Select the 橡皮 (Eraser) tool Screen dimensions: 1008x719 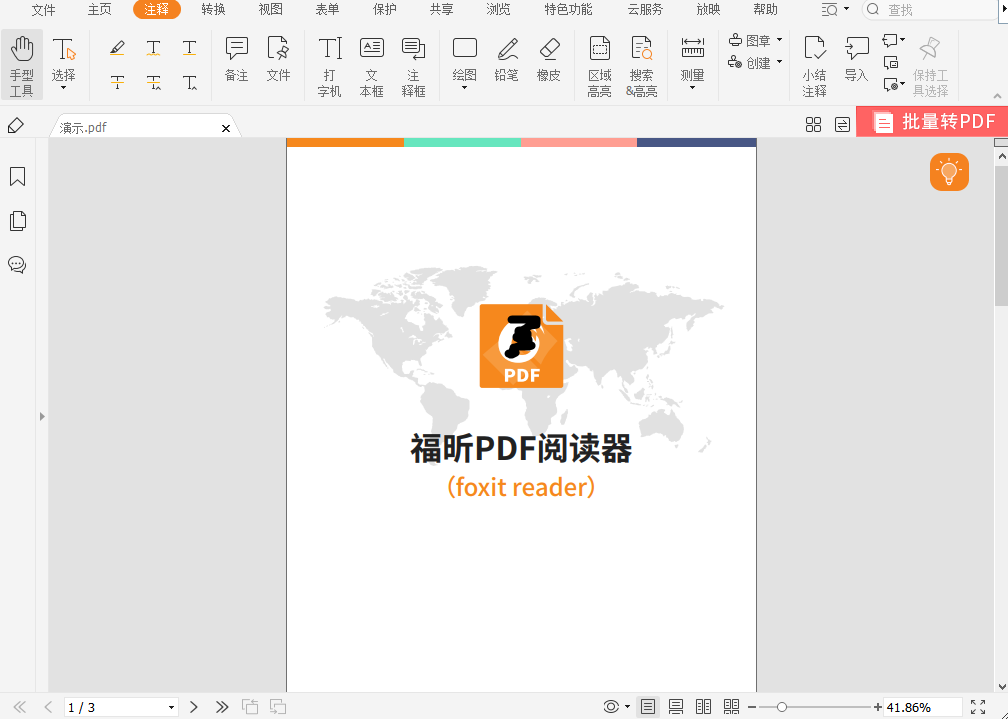point(548,64)
